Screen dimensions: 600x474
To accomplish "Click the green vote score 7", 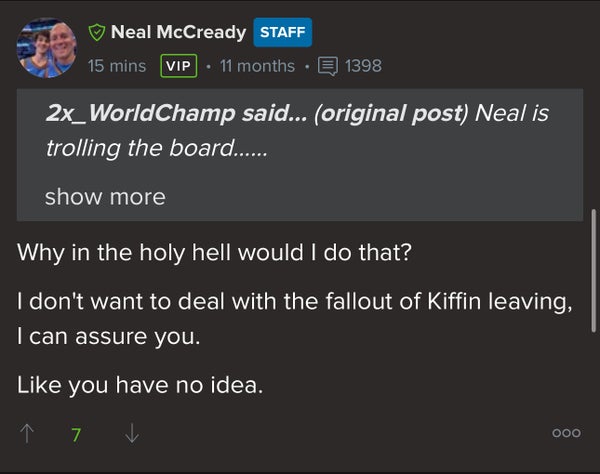I will click(77, 435).
